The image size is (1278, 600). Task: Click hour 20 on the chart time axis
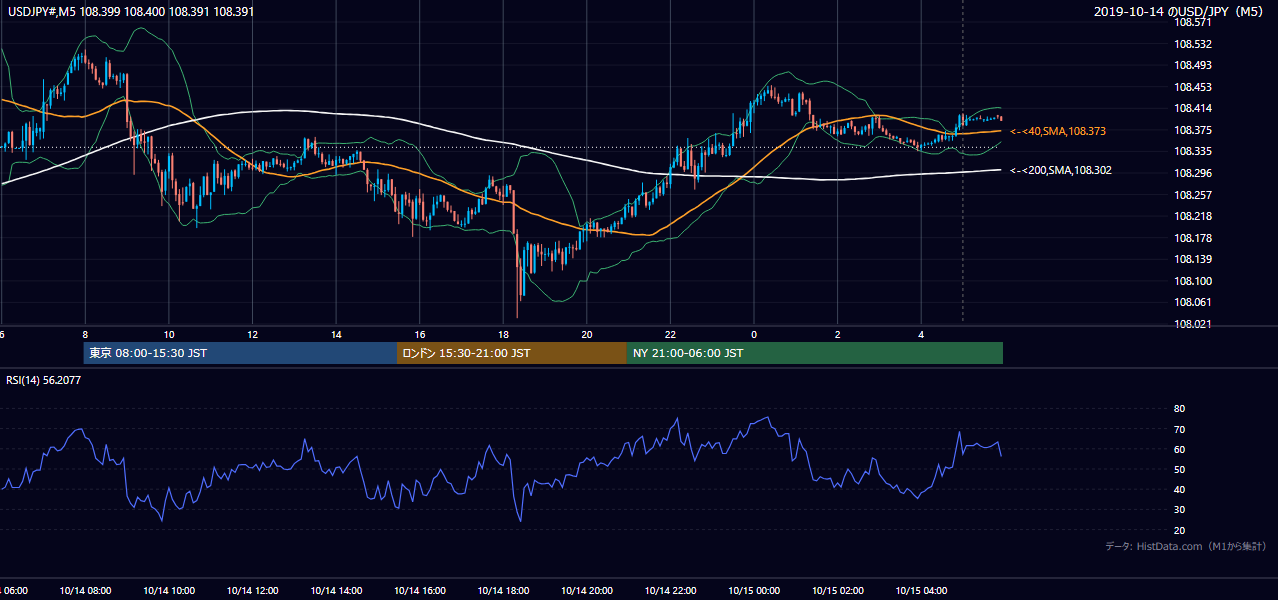[587, 335]
